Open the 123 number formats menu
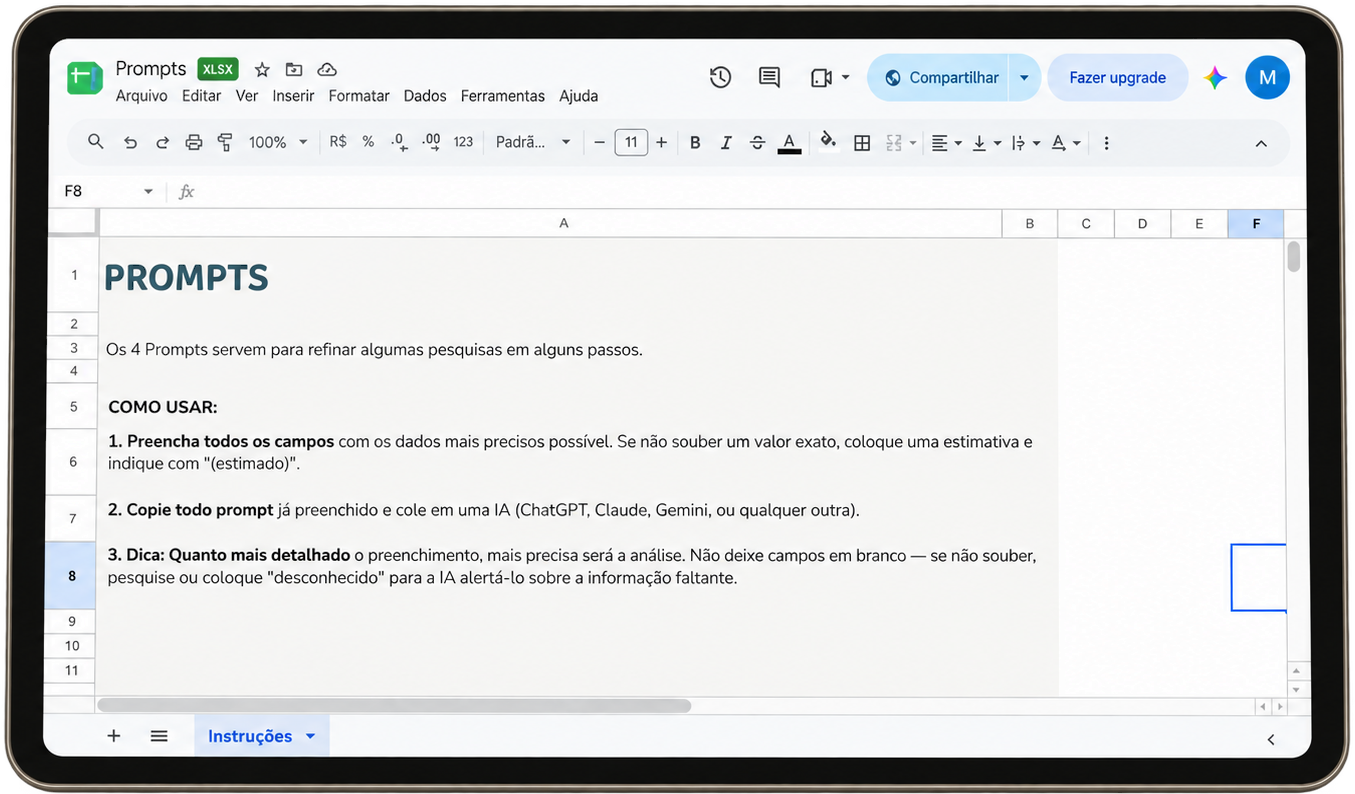Screen dimensions: 1355x794 (x=463, y=142)
